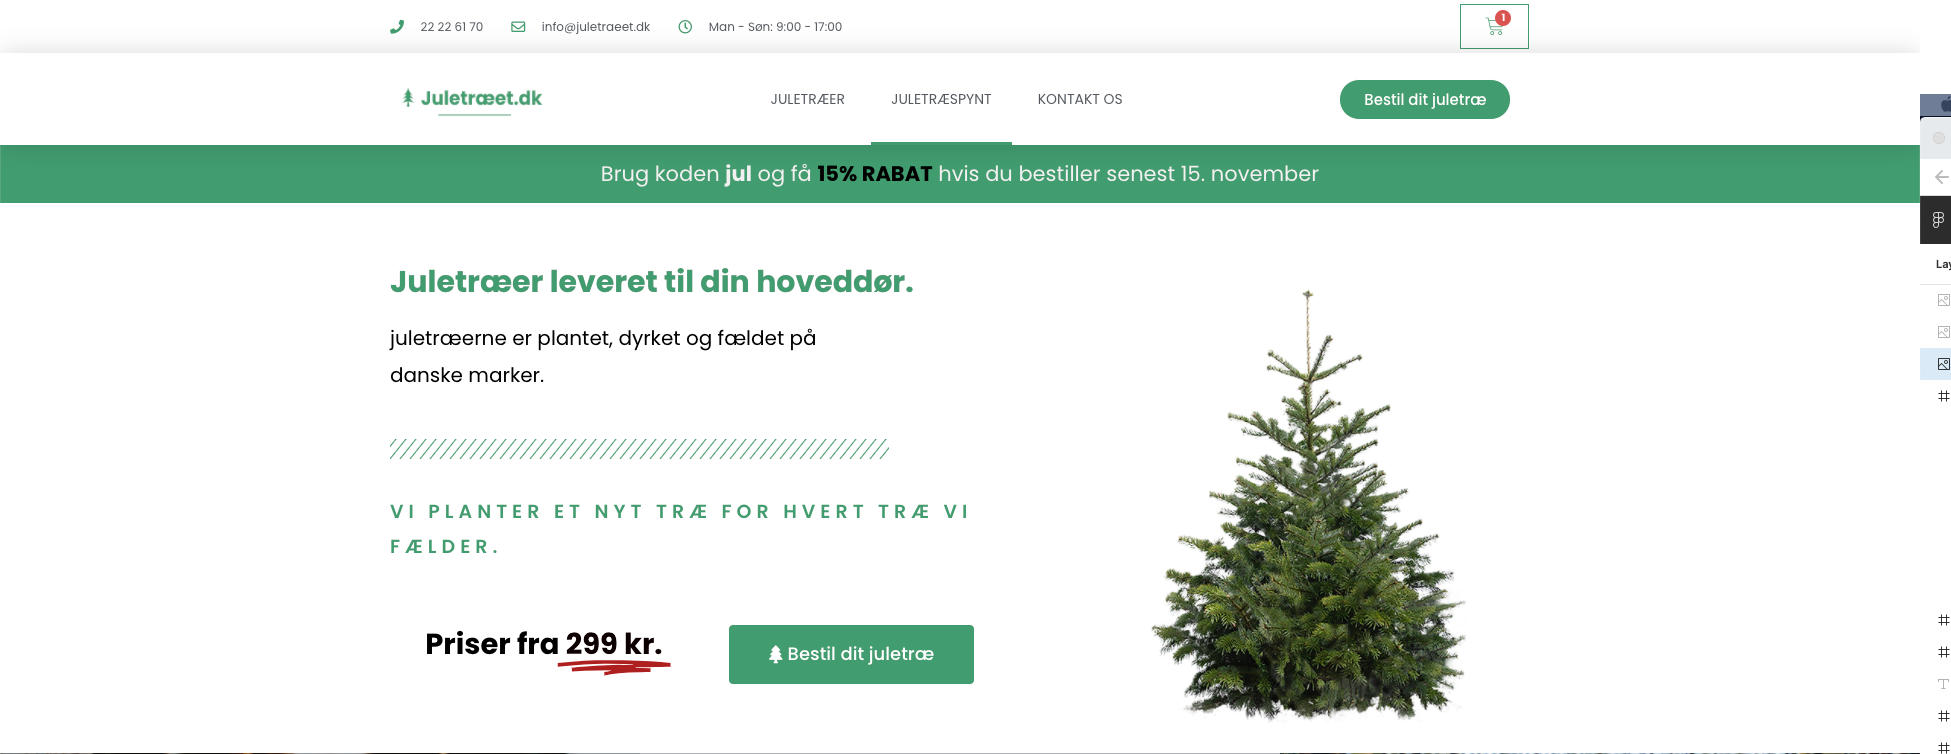Click the header Bestil dit juletræ button

1425,99
